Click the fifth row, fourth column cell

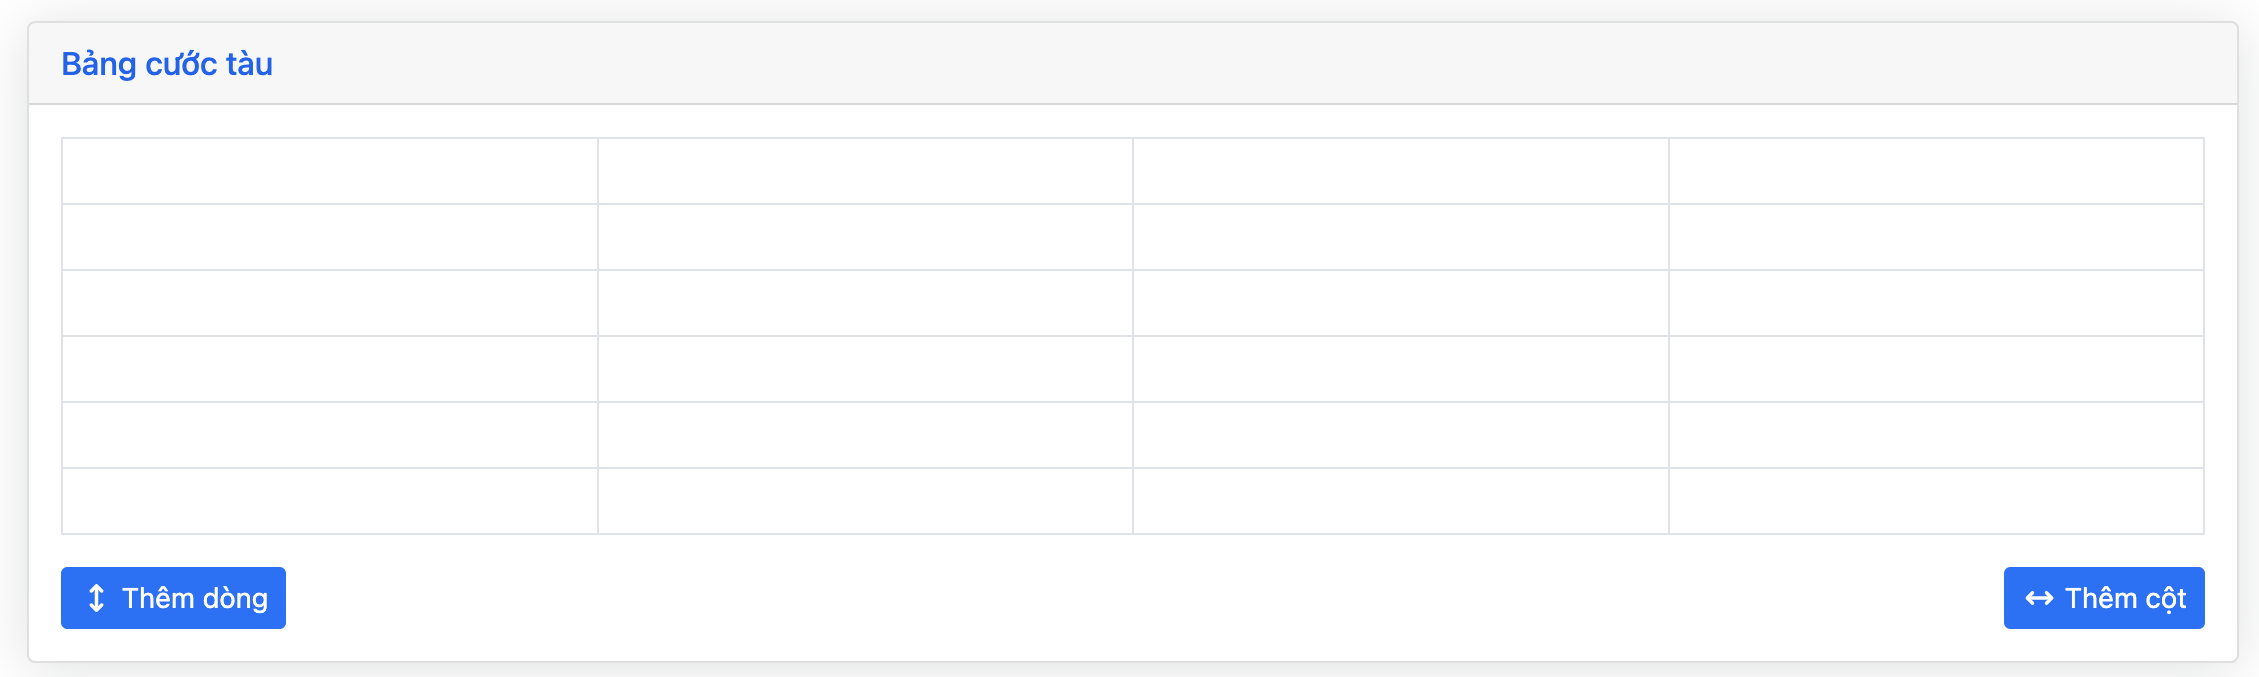pyautogui.click(x=1936, y=435)
